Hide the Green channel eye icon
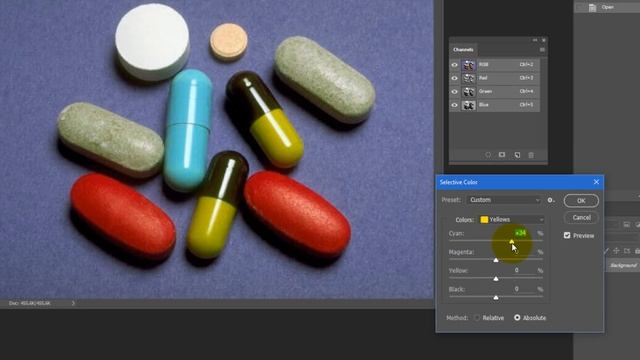Screen dimensions: 640x360 [x=454, y=92]
